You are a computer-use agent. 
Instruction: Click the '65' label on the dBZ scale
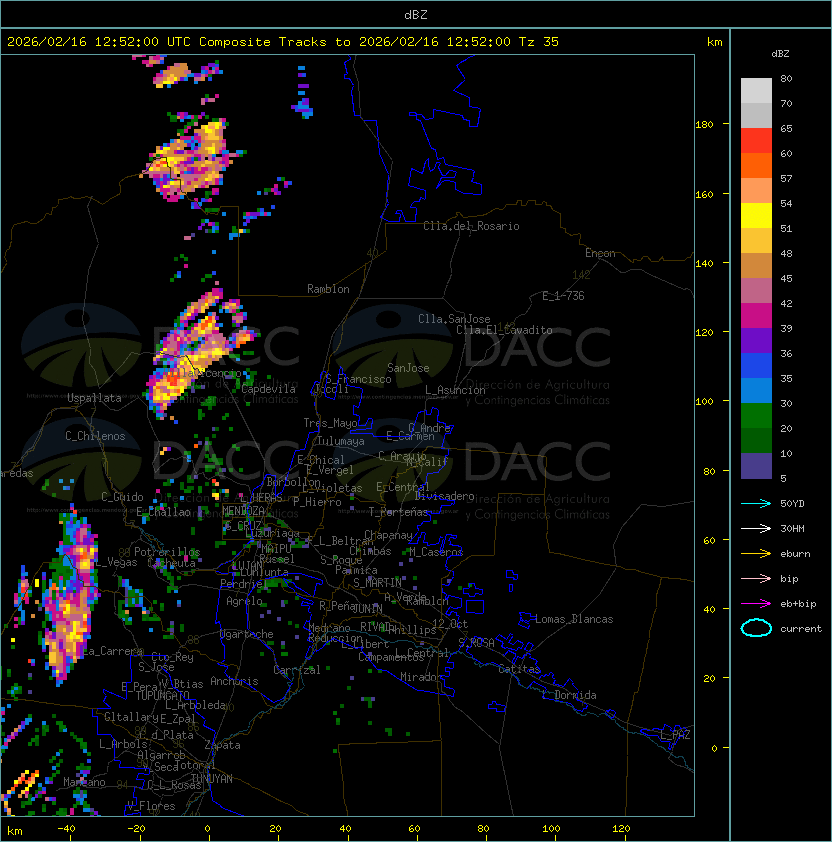tap(786, 128)
